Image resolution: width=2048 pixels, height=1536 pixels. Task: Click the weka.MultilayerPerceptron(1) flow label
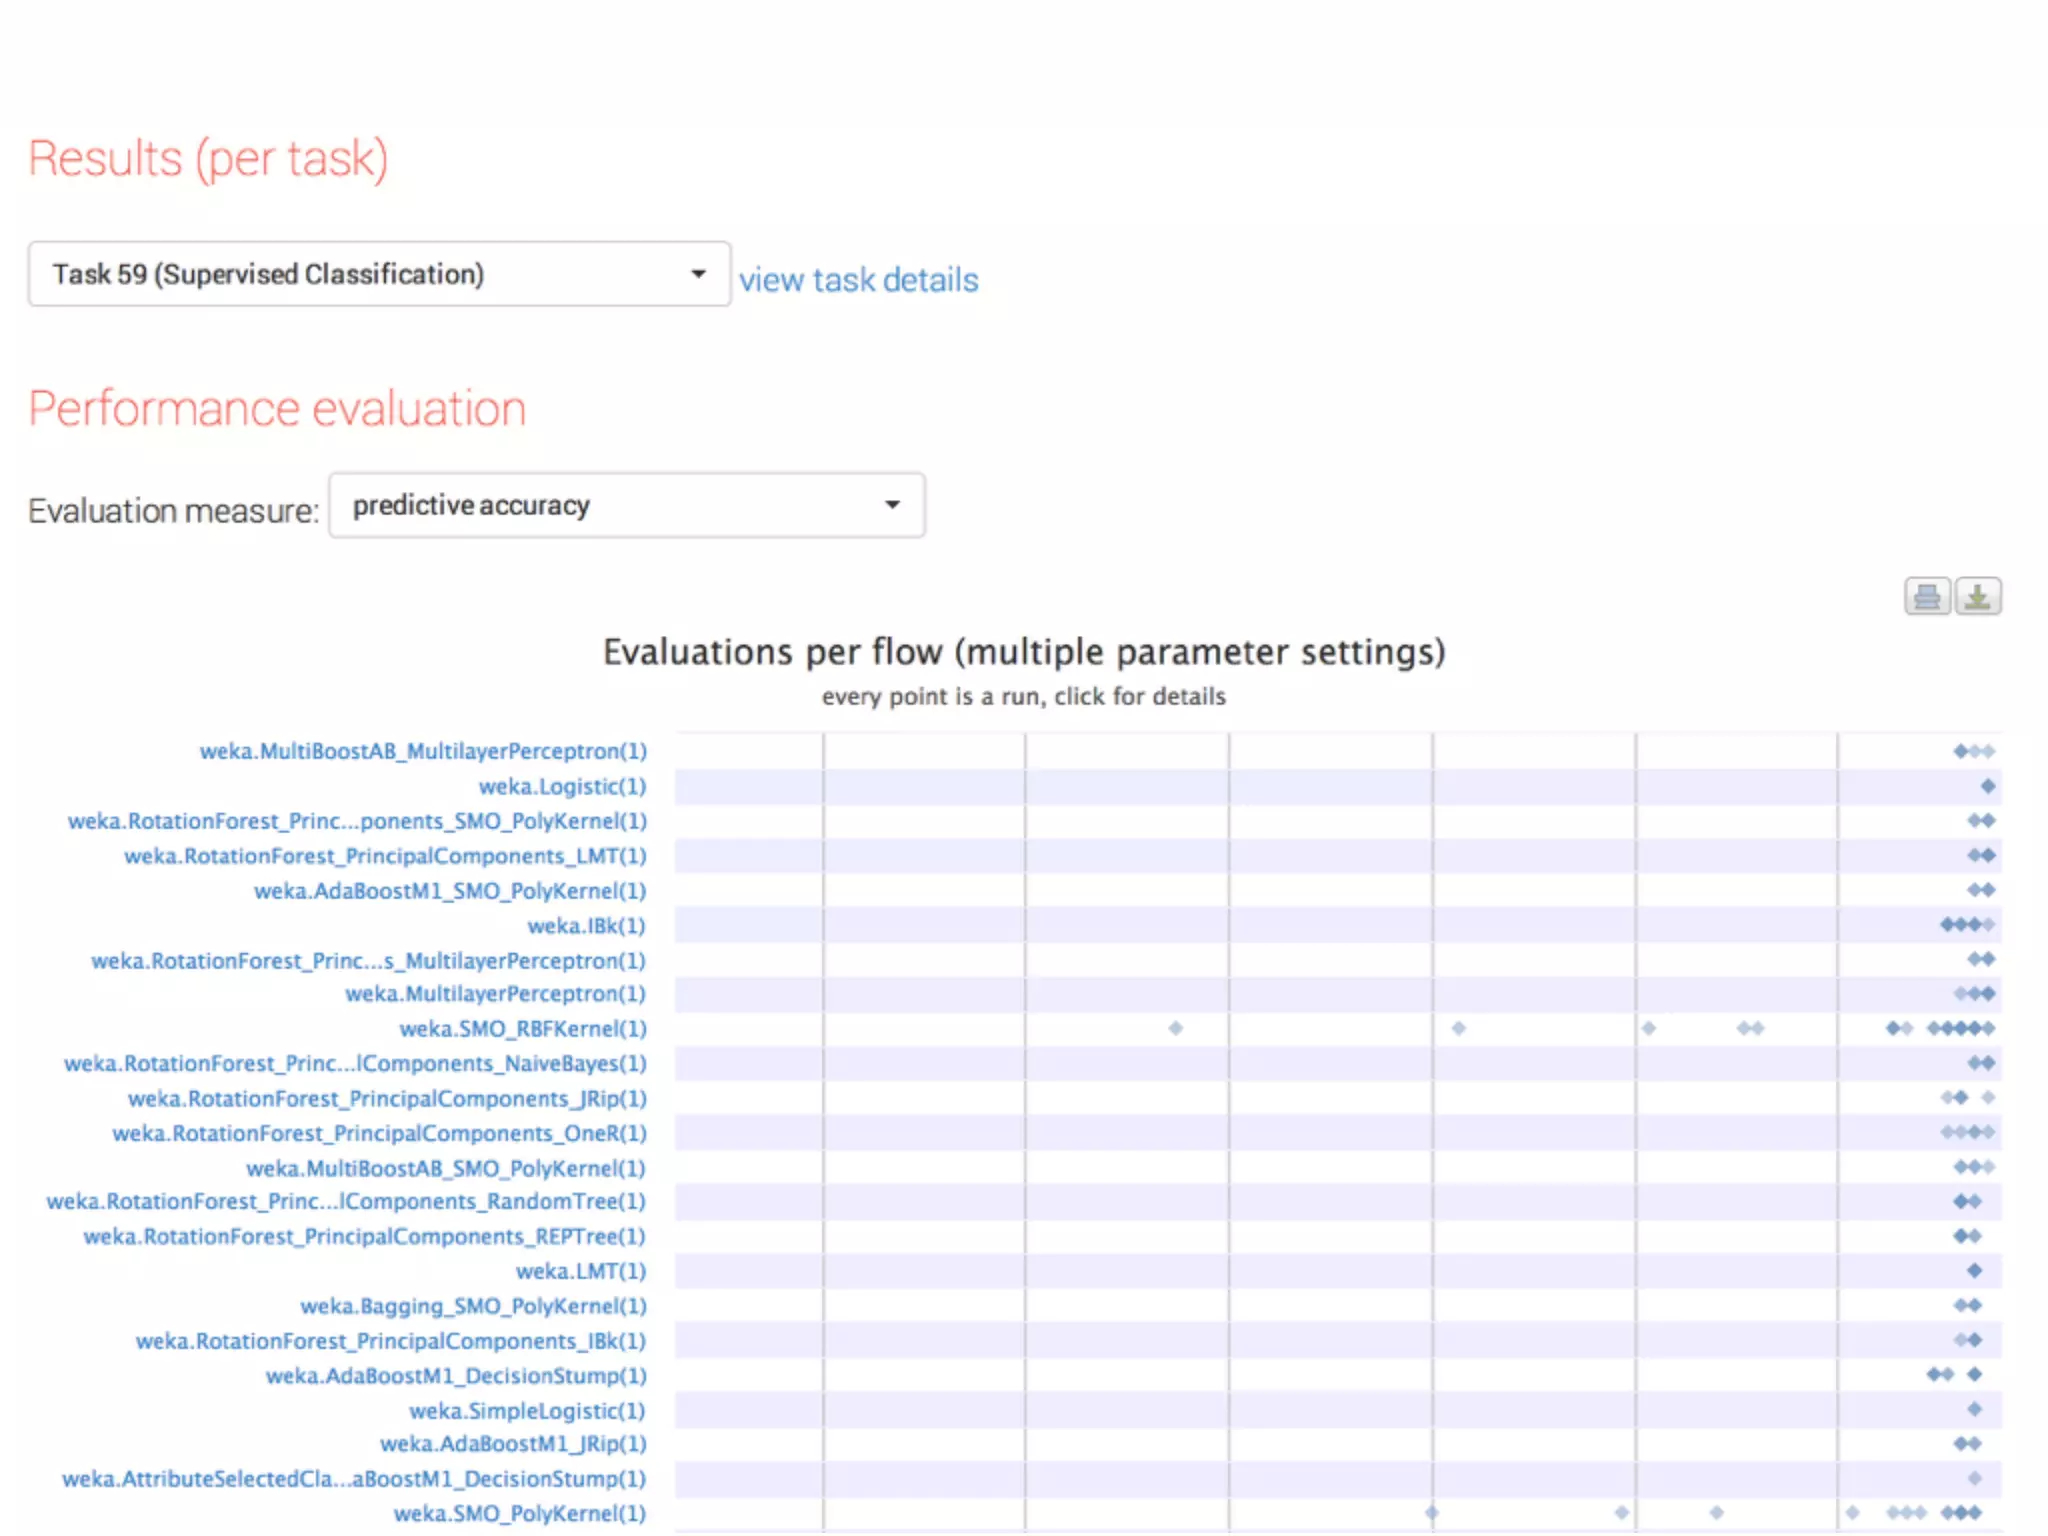click(x=495, y=994)
